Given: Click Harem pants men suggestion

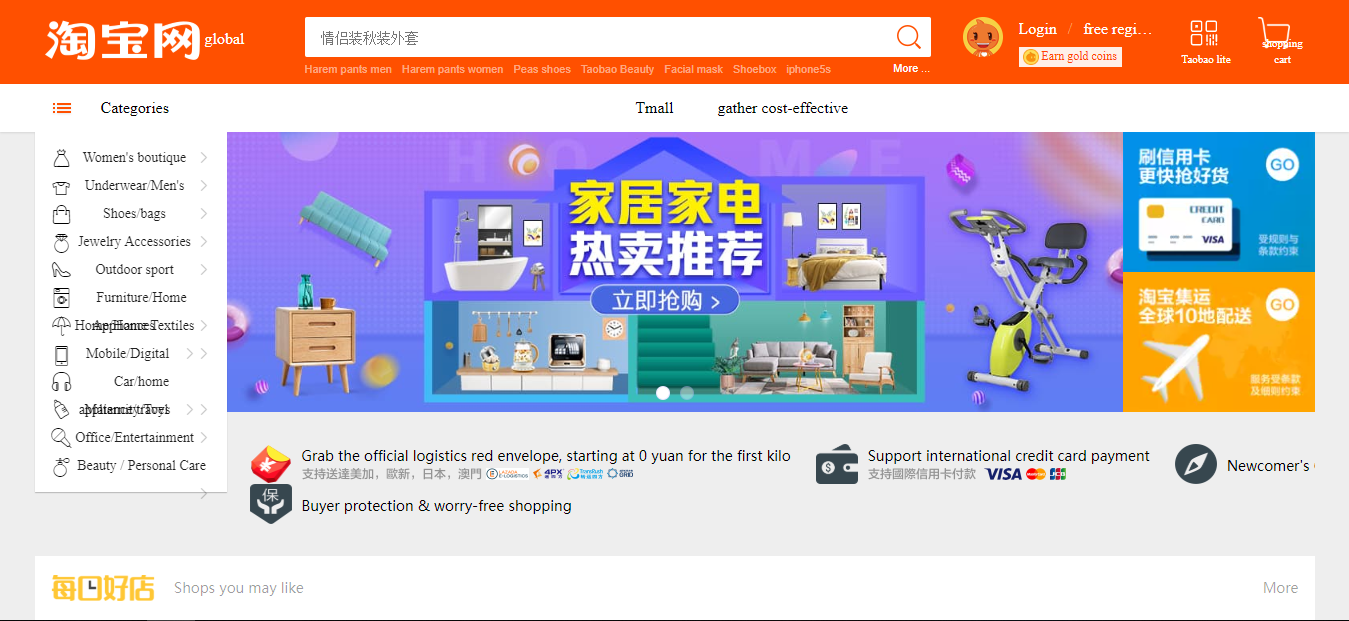Looking at the screenshot, I should pyautogui.click(x=348, y=69).
